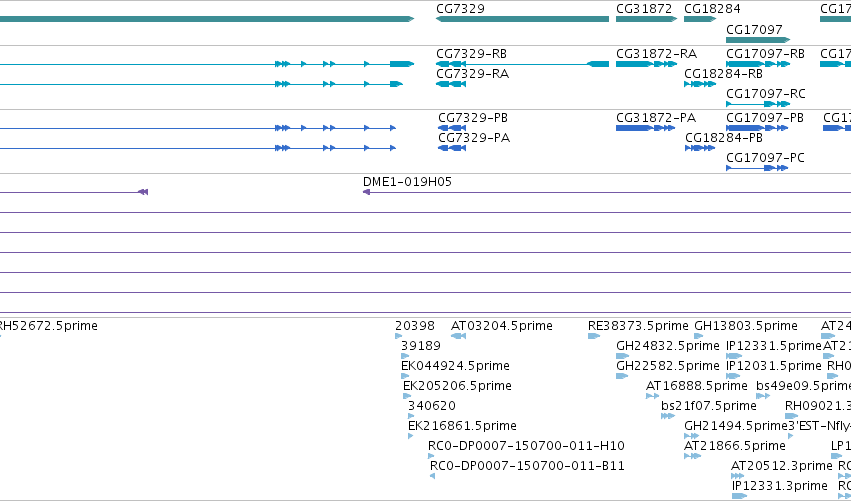The width and height of the screenshot is (851, 501).
Task: Select EST label AT20512.3prime
Action: tap(782, 466)
